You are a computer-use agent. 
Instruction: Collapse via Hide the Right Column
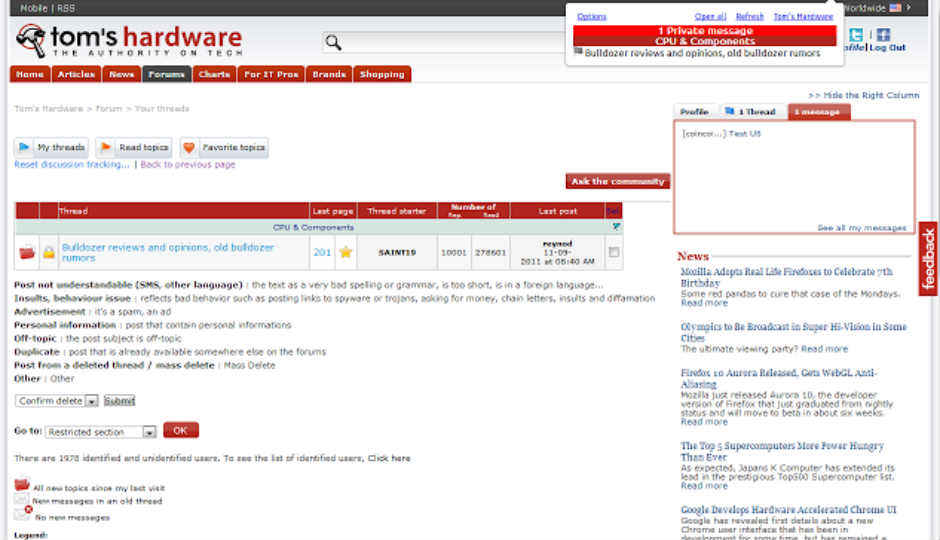click(863, 95)
